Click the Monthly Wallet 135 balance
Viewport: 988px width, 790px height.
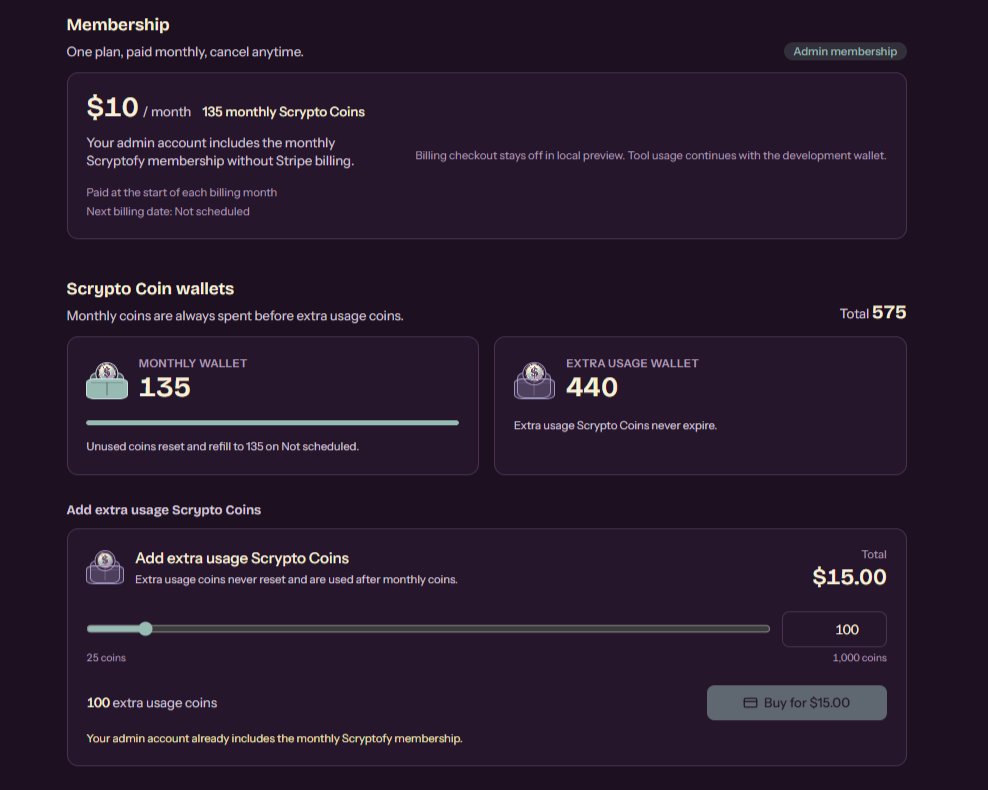164,387
